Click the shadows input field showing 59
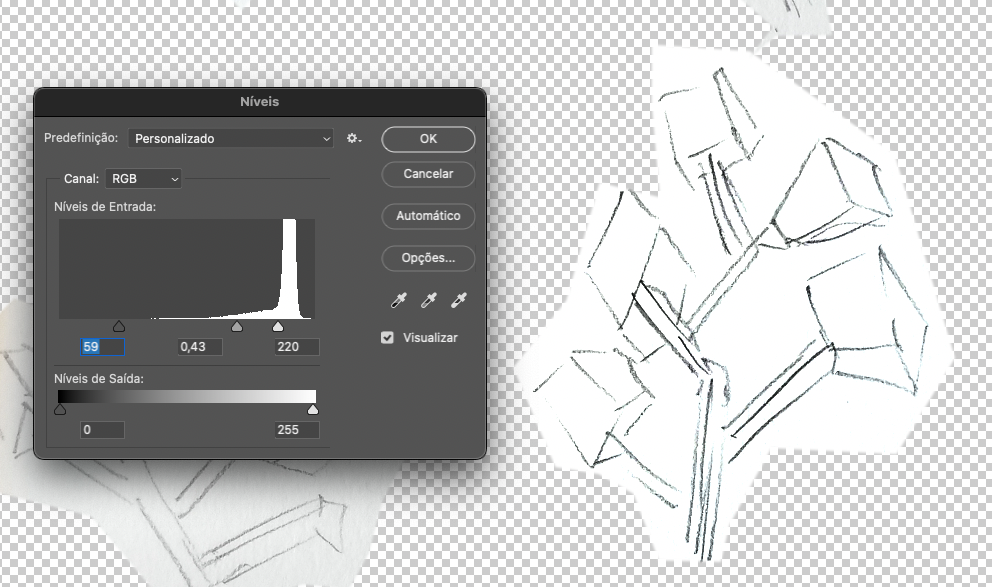This screenshot has height=587, width=992. 102,347
